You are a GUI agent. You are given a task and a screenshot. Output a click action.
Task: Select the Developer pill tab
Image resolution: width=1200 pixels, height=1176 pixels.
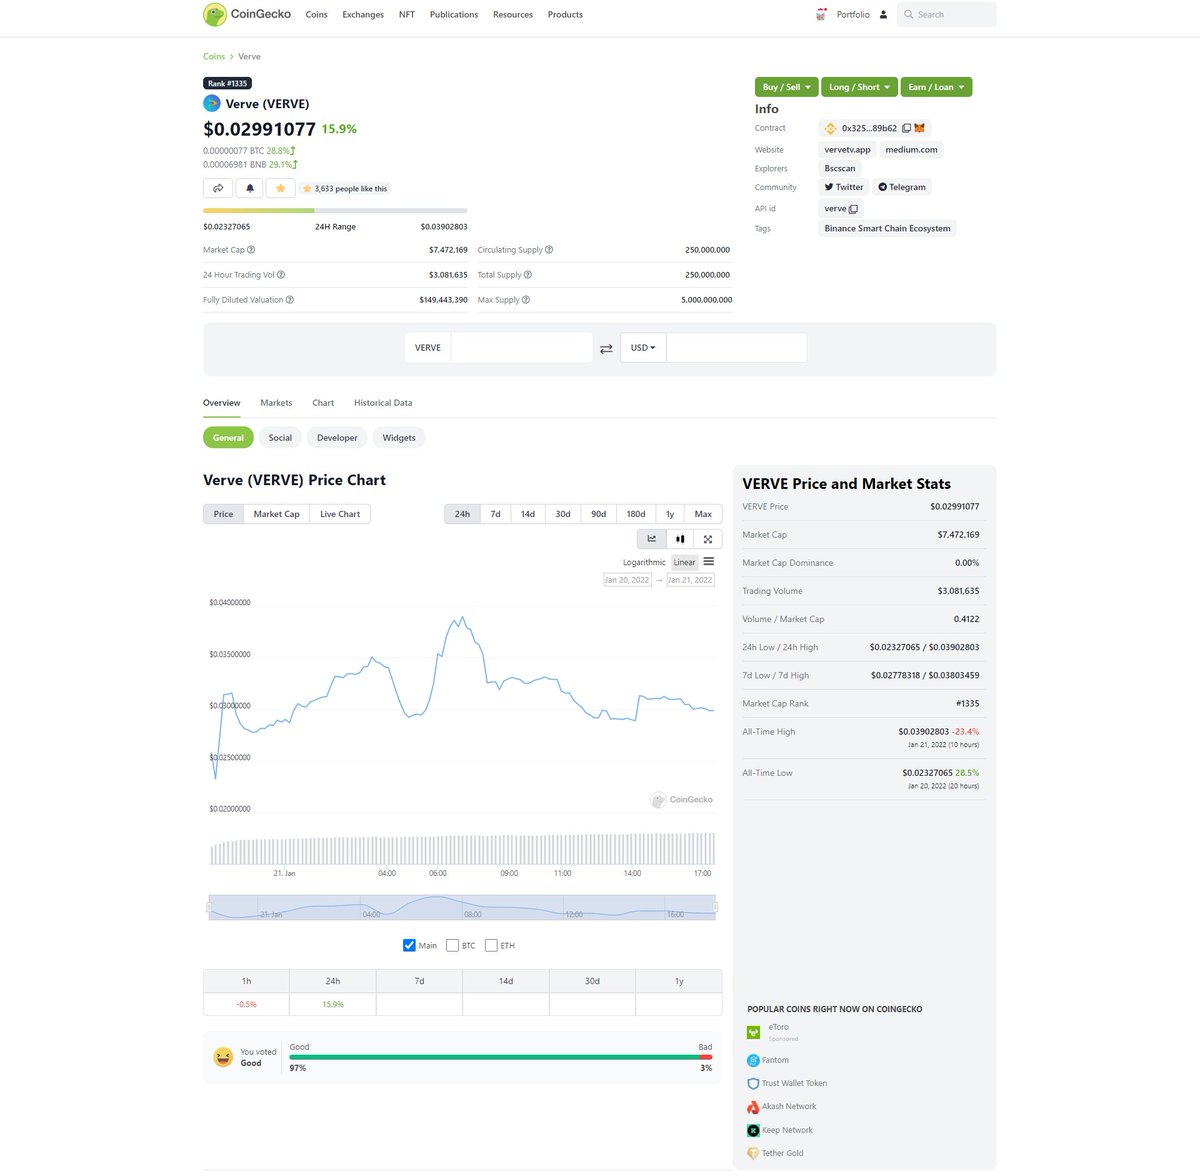tap(337, 438)
